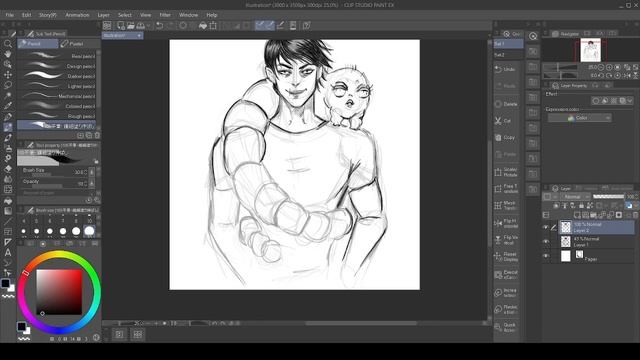The width and height of the screenshot is (640, 360).
Task: Toggle the transparent color swatch below the wheel
Action: pos(24,338)
